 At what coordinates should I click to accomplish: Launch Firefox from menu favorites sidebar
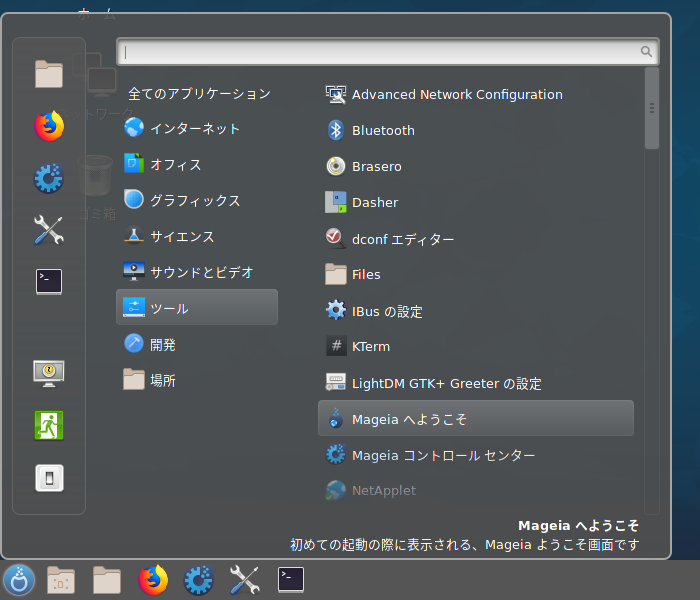click(49, 126)
